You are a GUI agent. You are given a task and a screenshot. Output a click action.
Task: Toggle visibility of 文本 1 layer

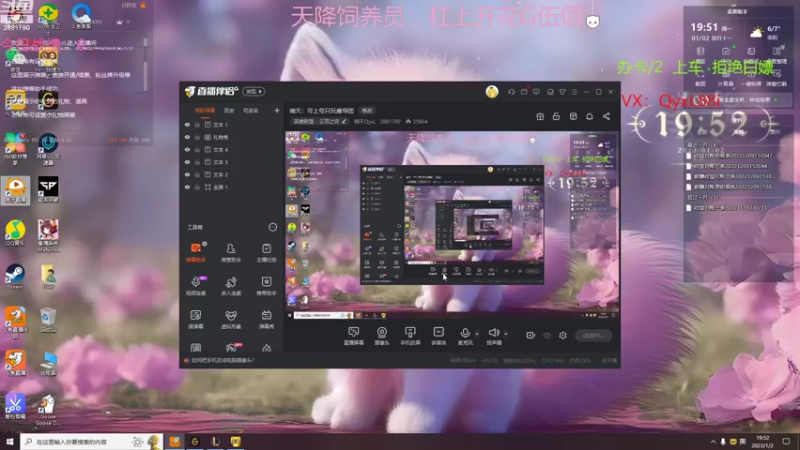point(187,124)
